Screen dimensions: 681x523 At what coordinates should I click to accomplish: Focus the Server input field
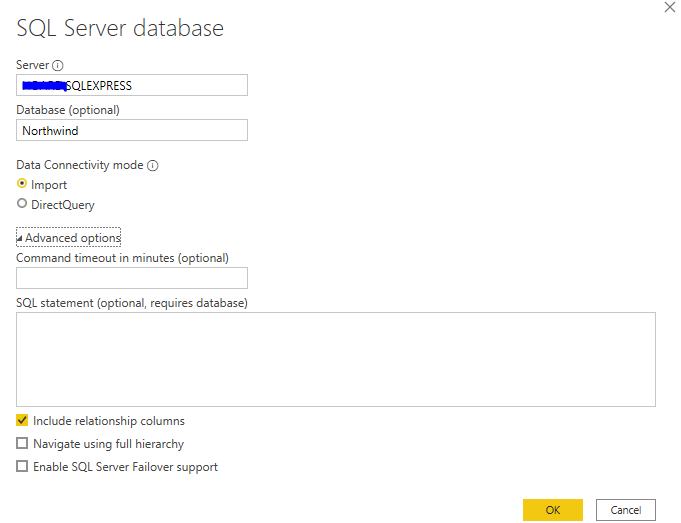[132, 85]
